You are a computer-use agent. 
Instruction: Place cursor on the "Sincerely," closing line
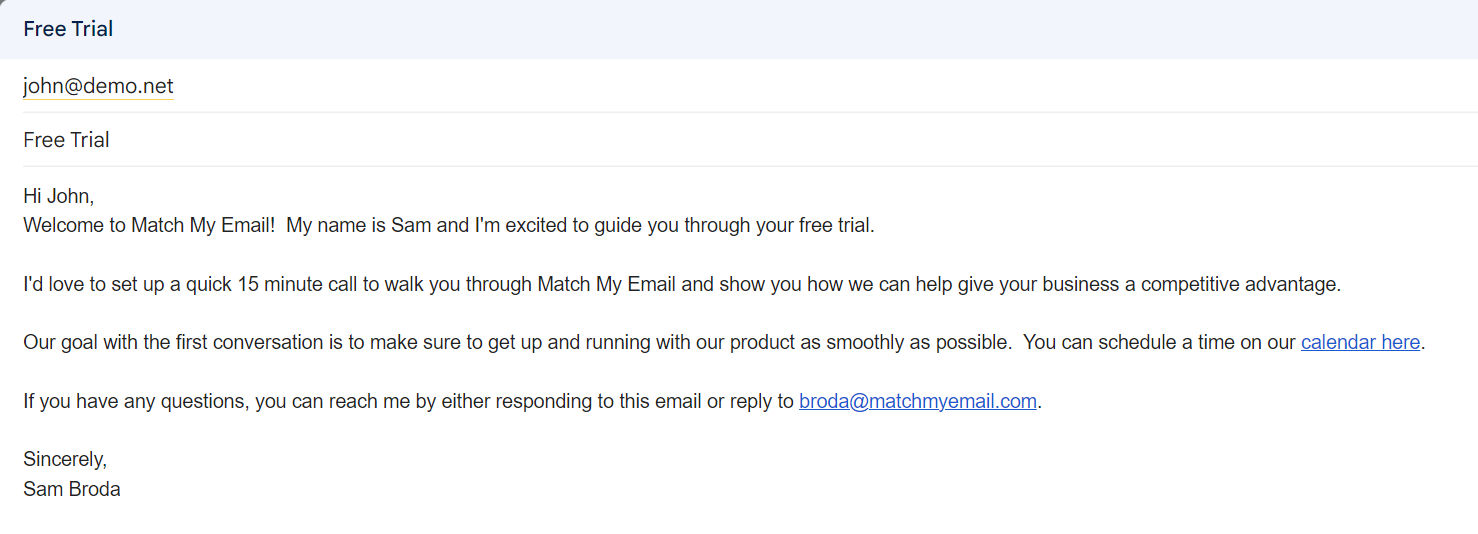pos(65,460)
